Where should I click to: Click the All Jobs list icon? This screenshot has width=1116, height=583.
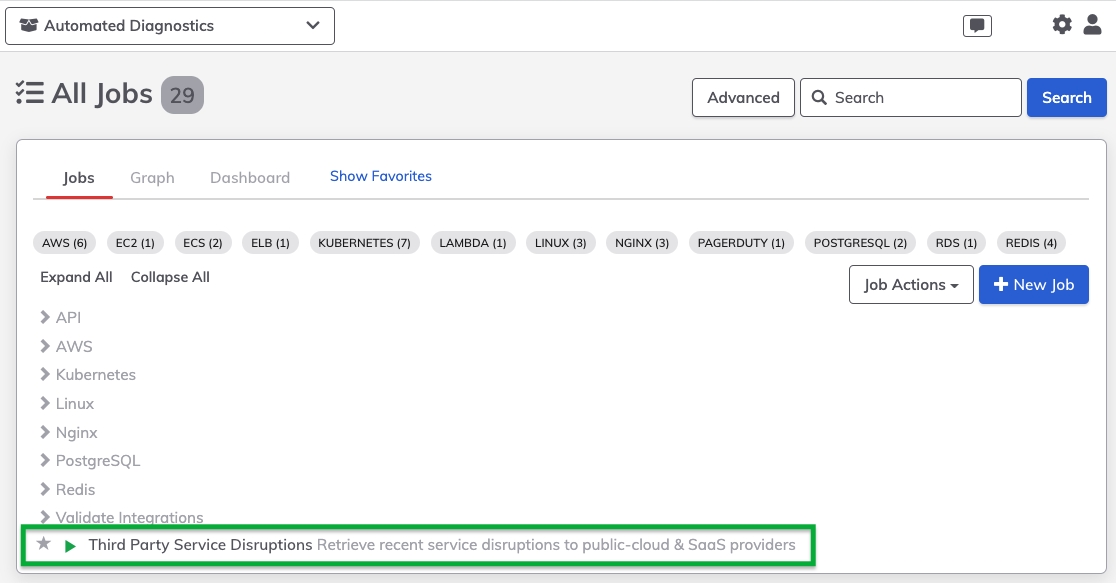coord(30,93)
